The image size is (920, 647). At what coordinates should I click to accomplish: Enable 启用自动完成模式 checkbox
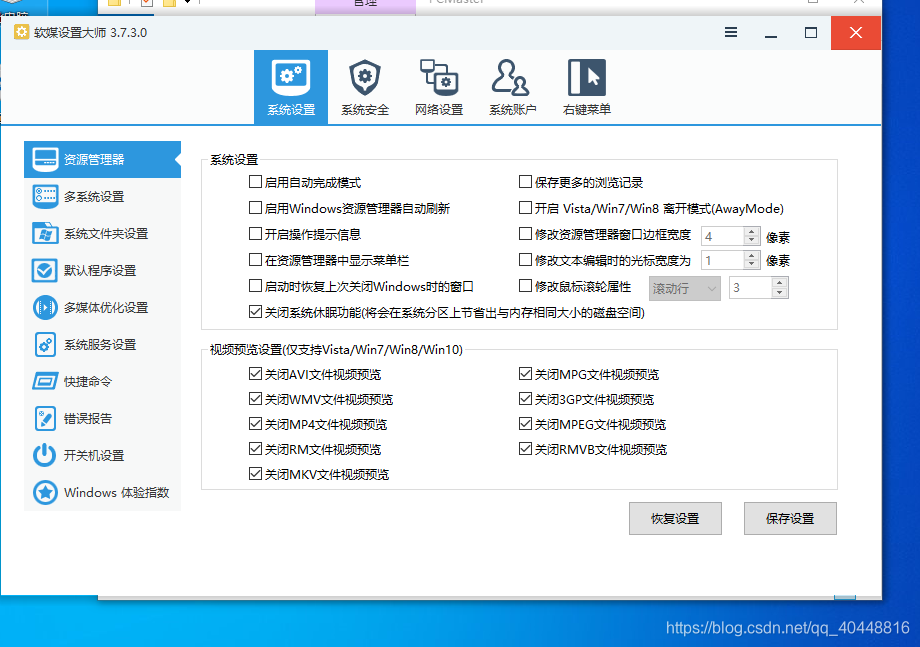coord(255,182)
